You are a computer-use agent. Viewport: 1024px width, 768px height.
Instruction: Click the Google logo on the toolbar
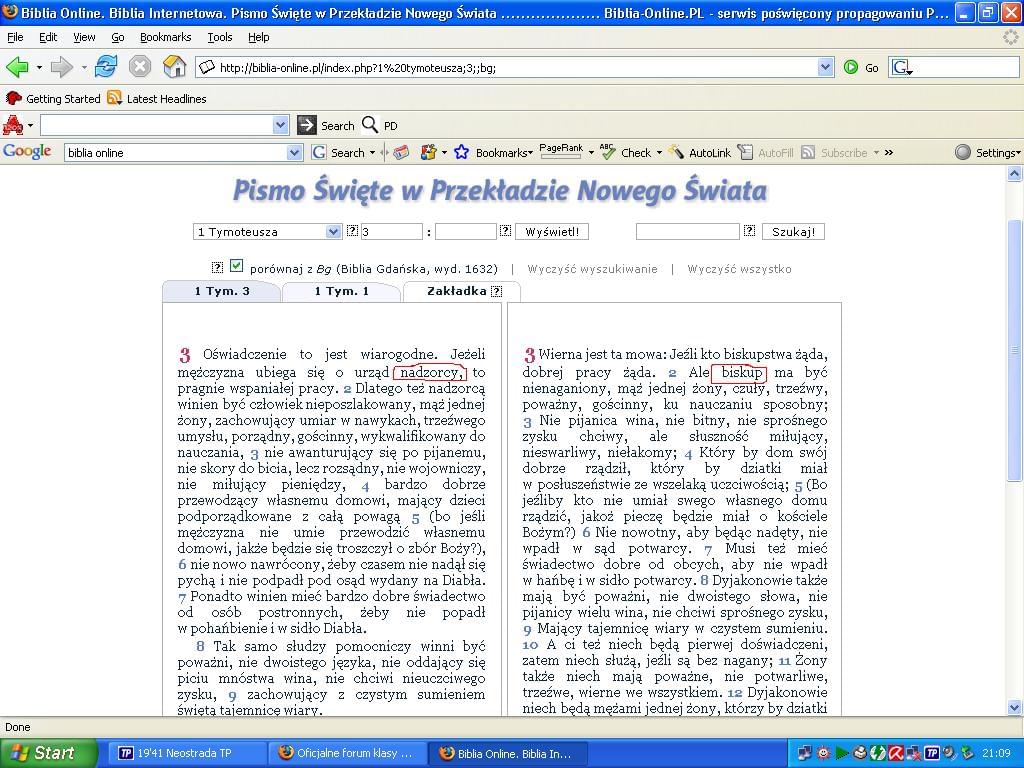[x=27, y=152]
